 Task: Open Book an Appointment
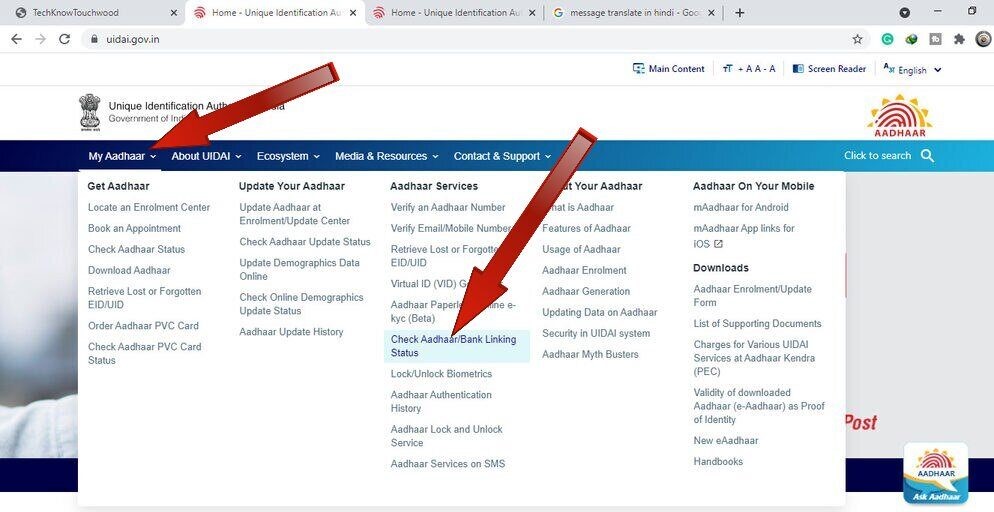tap(134, 228)
